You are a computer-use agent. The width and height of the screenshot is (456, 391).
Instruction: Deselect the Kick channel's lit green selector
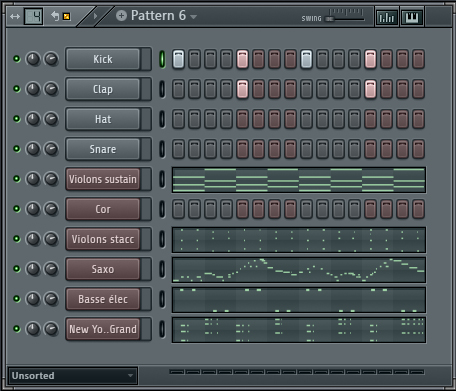(162, 59)
